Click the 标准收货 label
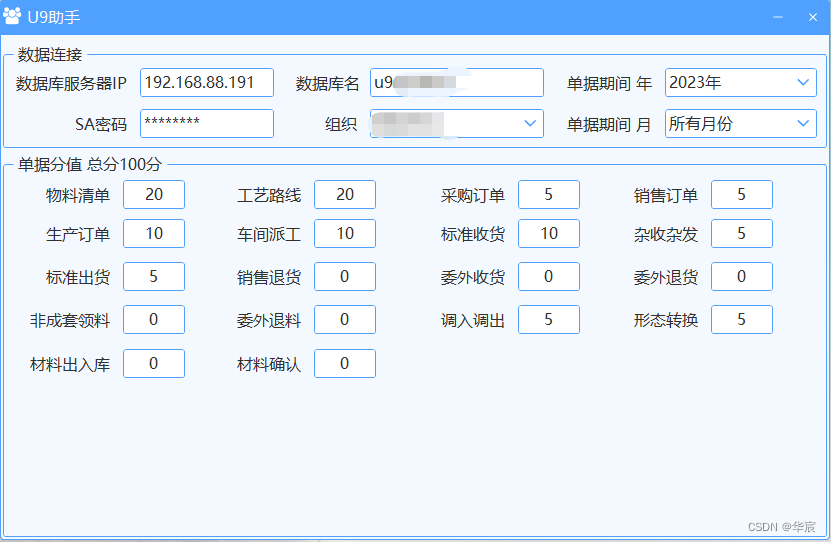The height and width of the screenshot is (542, 831). tap(473, 234)
